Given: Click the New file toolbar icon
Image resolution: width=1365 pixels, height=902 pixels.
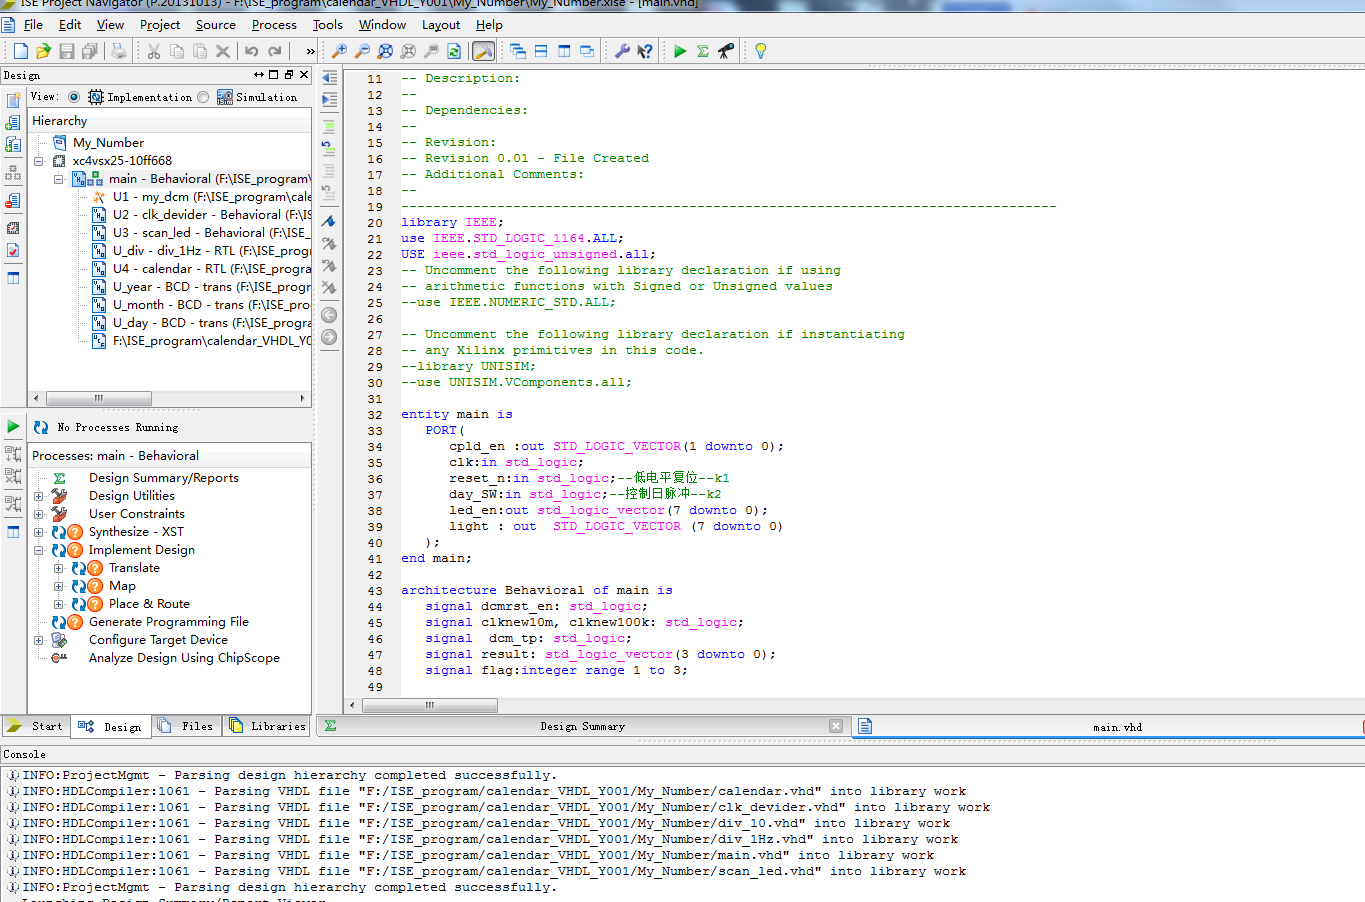Looking at the screenshot, I should pyautogui.click(x=20, y=51).
